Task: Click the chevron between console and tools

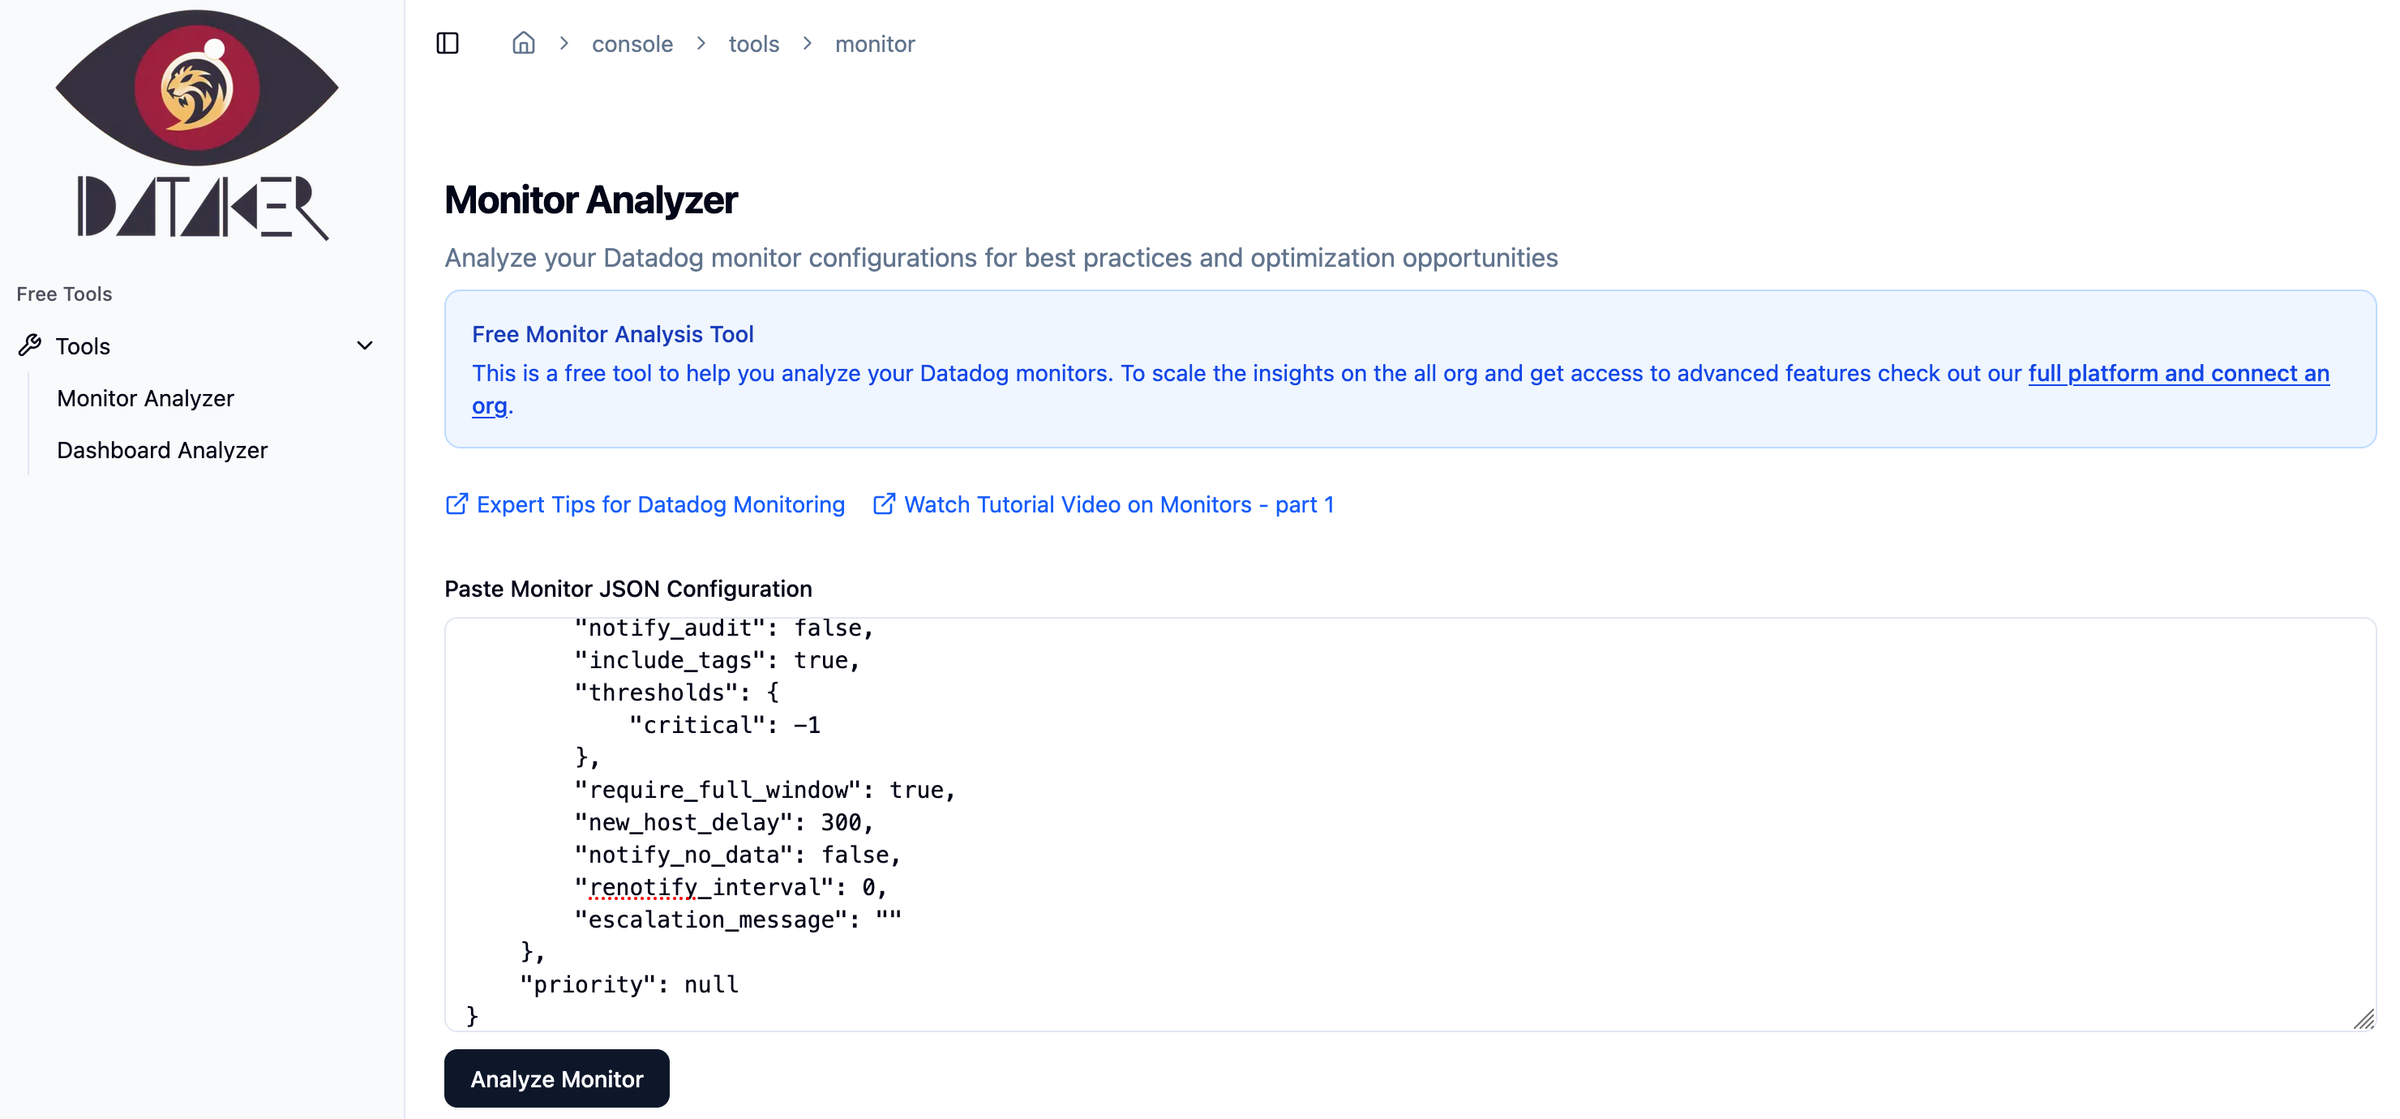Action: tap(701, 43)
